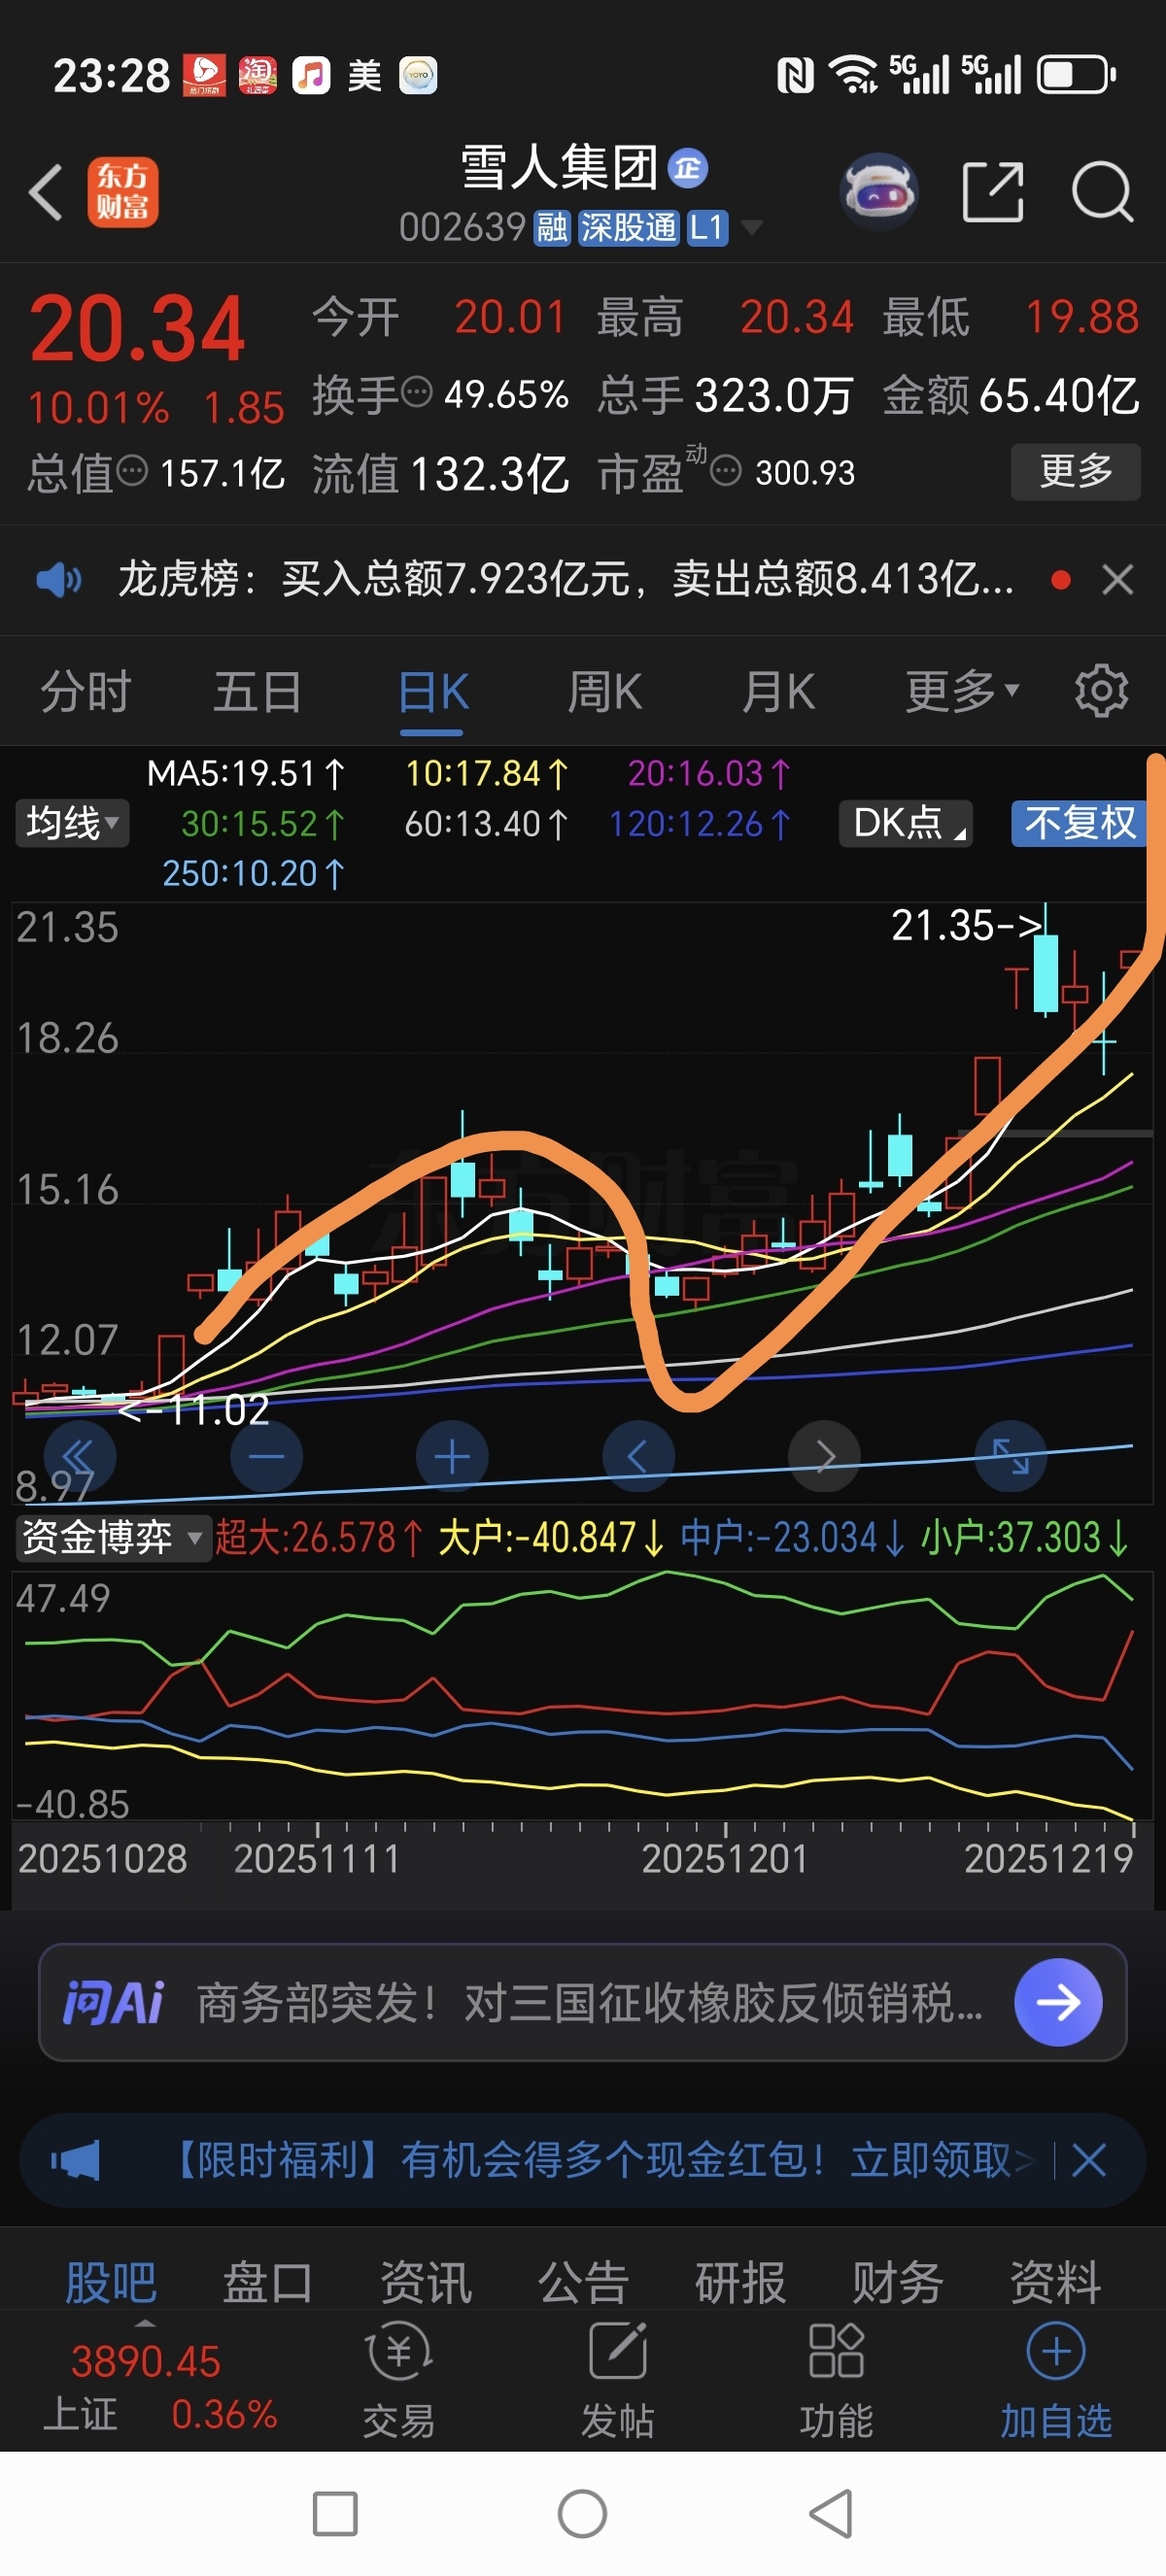1166x2576 pixels.
Task: Open 商务部突发 AI headline
Action: (x=590, y=2003)
